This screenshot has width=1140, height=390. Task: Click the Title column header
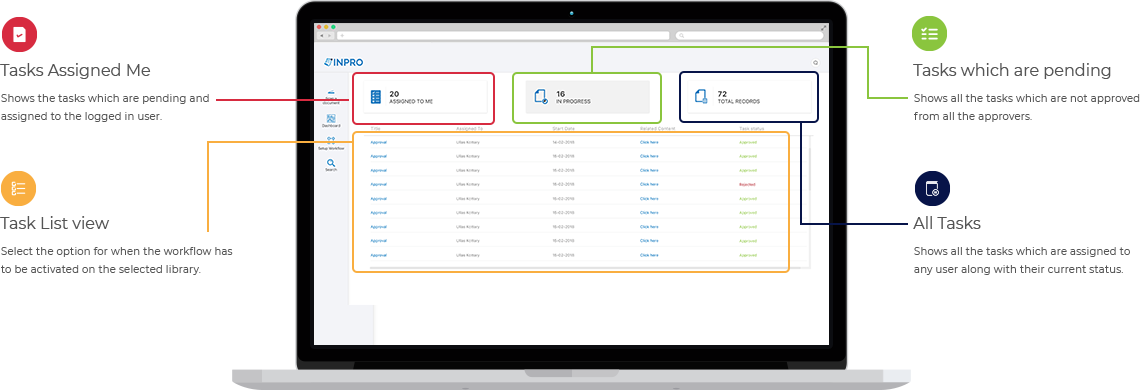pyautogui.click(x=375, y=129)
